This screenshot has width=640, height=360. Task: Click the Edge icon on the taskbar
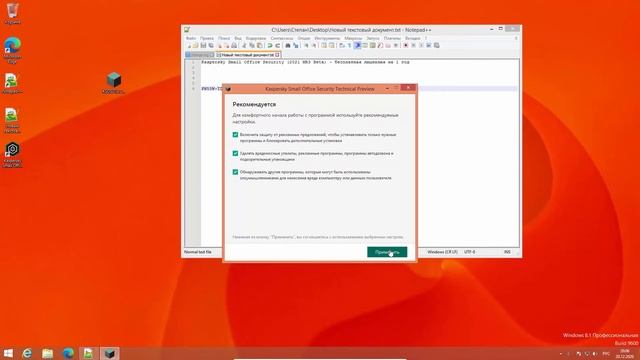[68, 353]
